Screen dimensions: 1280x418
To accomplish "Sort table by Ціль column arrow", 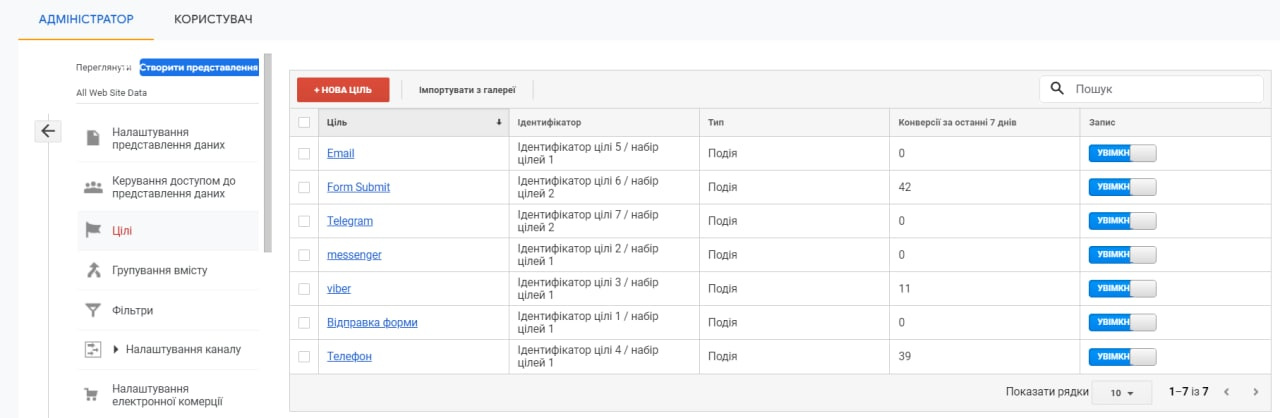I will 499,123.
